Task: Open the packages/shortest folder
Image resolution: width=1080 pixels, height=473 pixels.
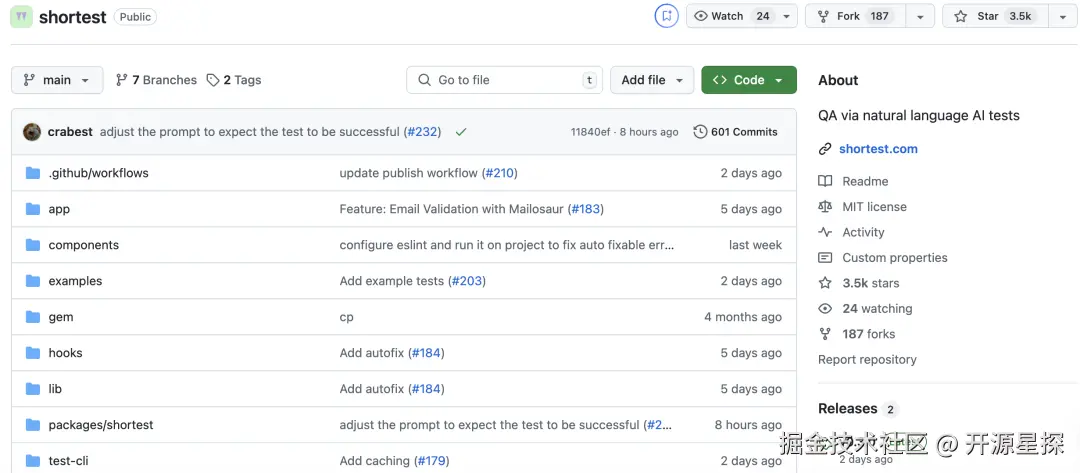Action: (101, 425)
